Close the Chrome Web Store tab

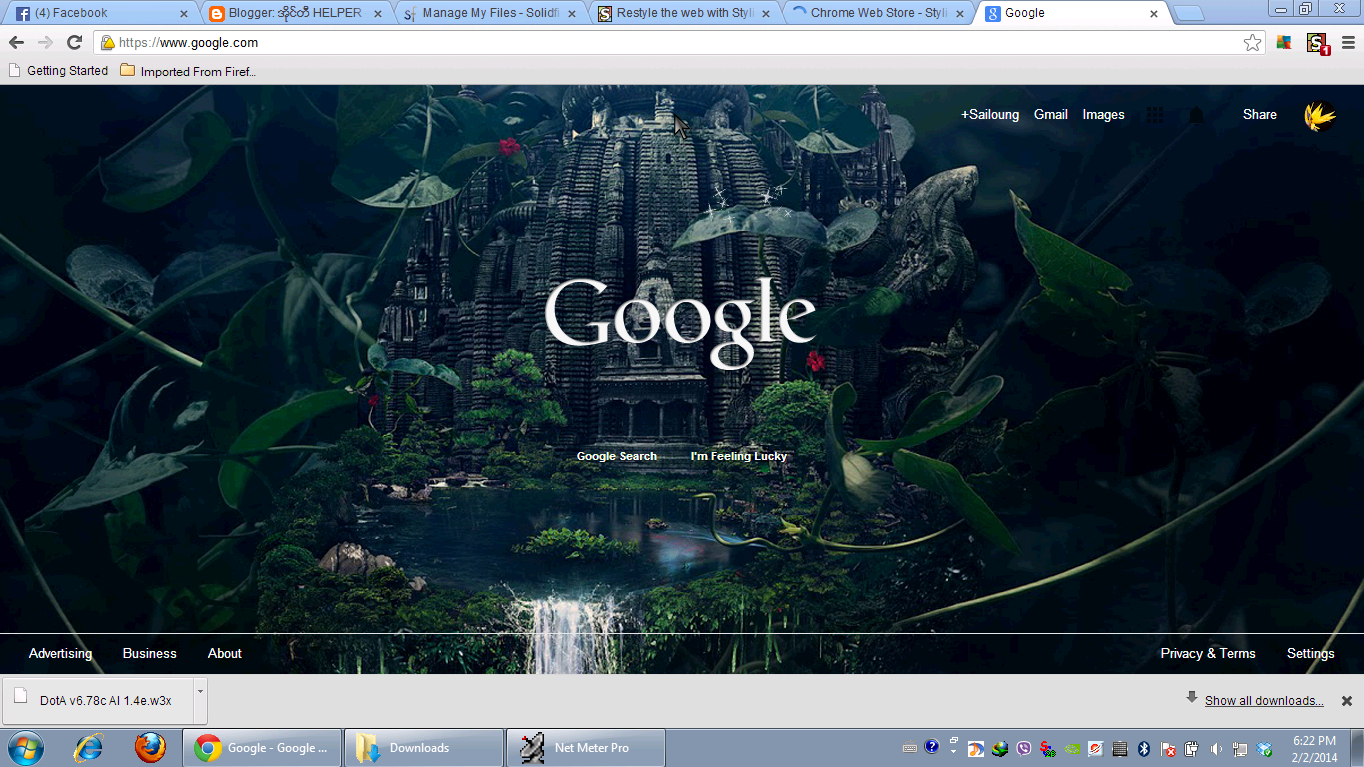(959, 14)
